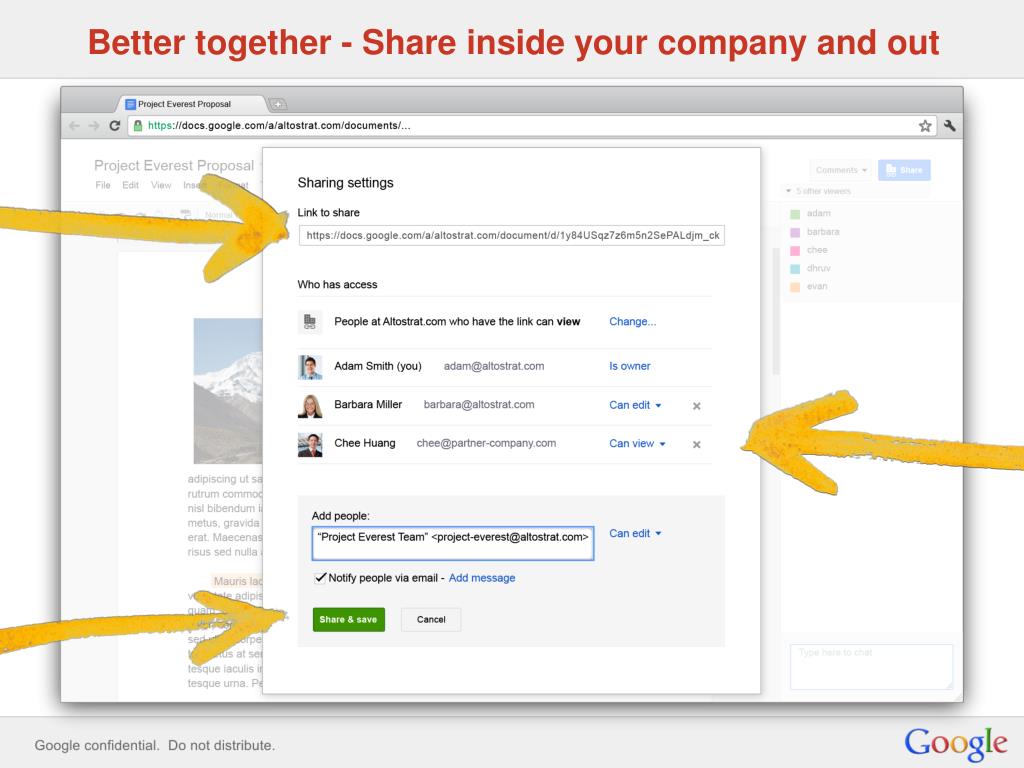
Task: Click Adam Smith's profile photo
Action: 310,367
